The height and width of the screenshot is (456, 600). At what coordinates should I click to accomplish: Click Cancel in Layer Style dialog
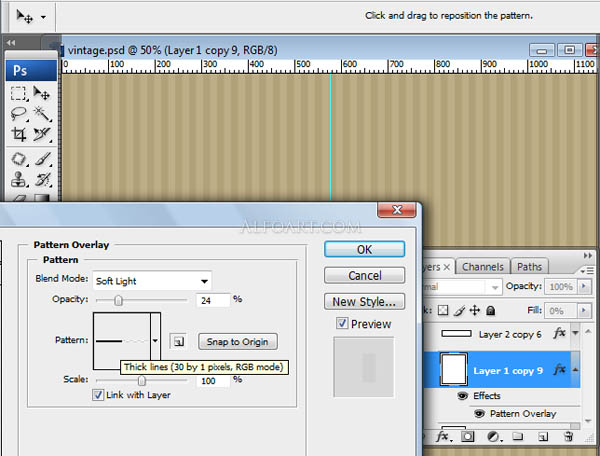coord(364,275)
